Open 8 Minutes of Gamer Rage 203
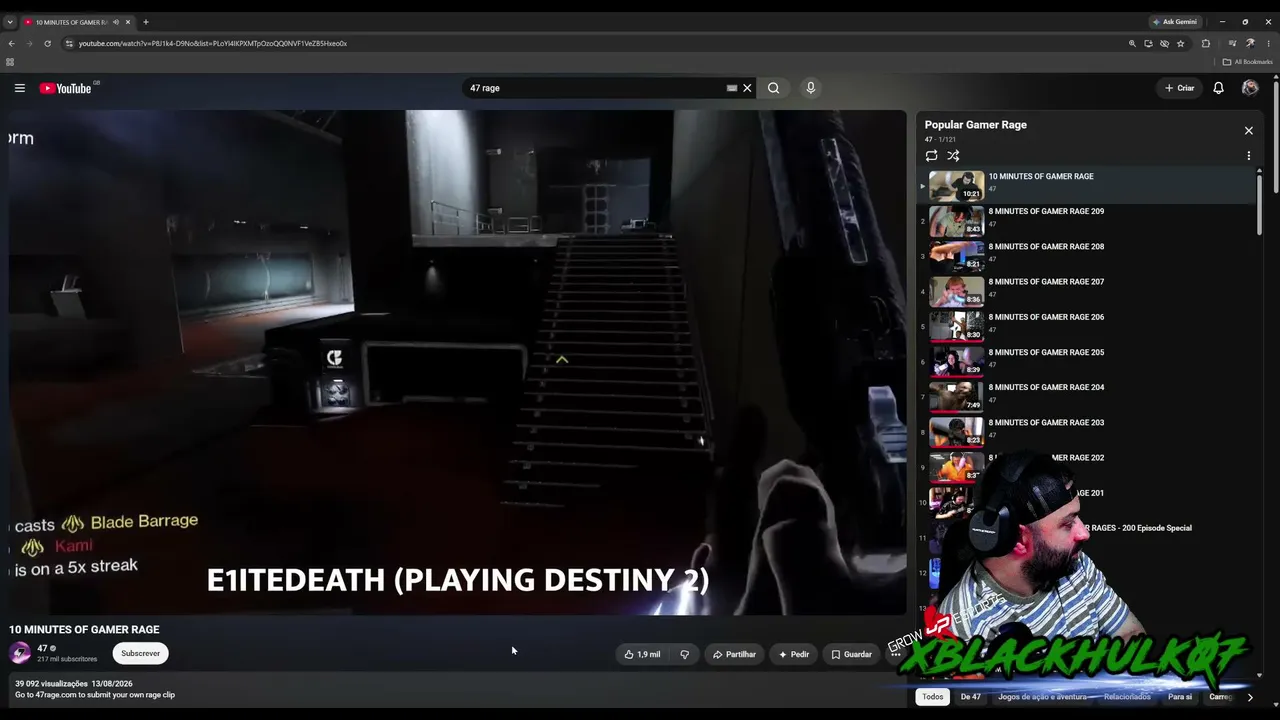The width and height of the screenshot is (1280, 720). click(x=1088, y=431)
